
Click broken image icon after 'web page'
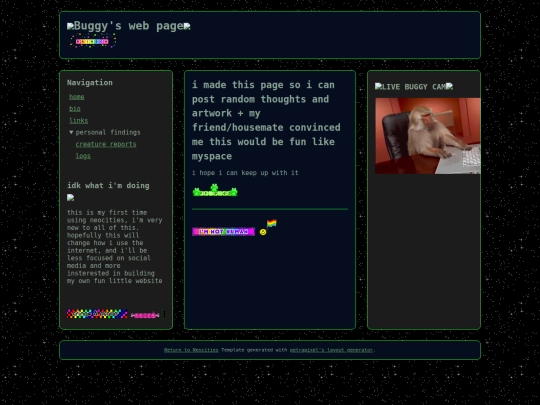[187, 26]
